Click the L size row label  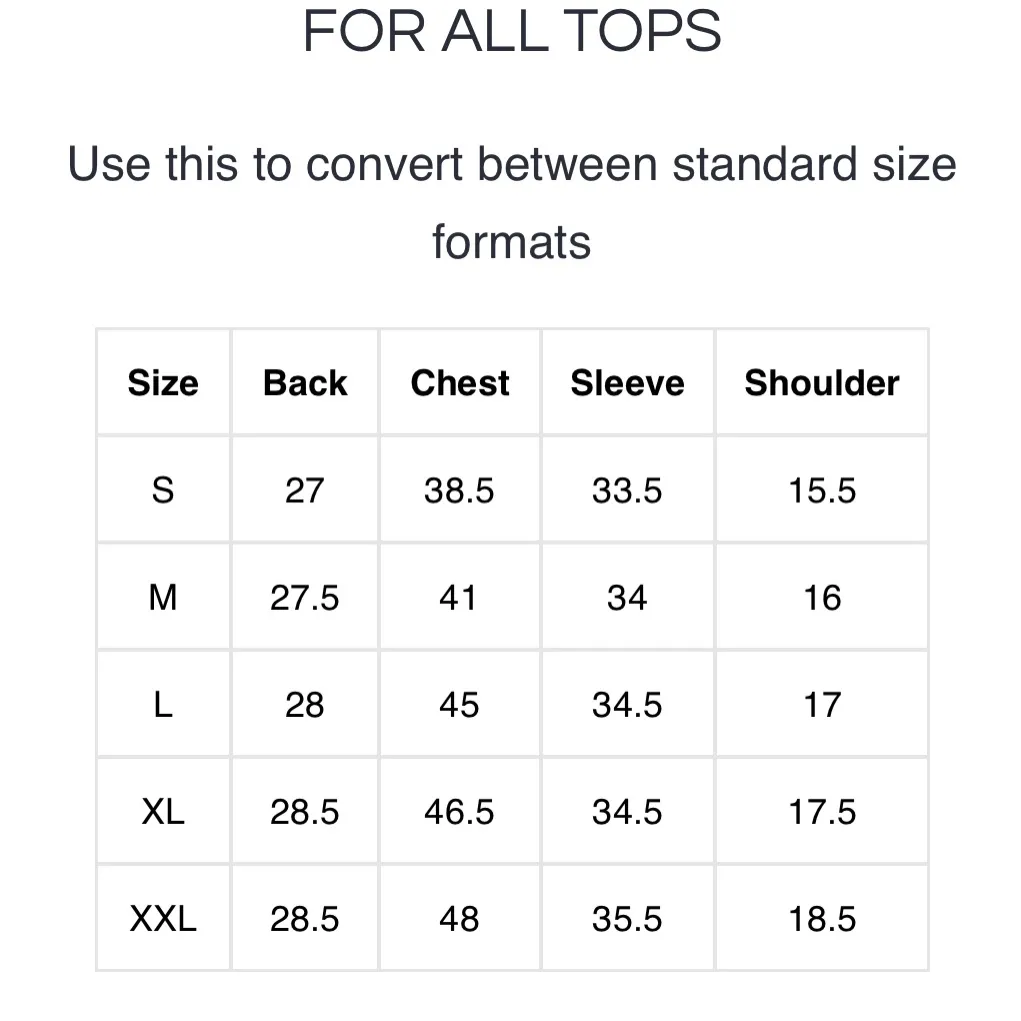tap(163, 705)
